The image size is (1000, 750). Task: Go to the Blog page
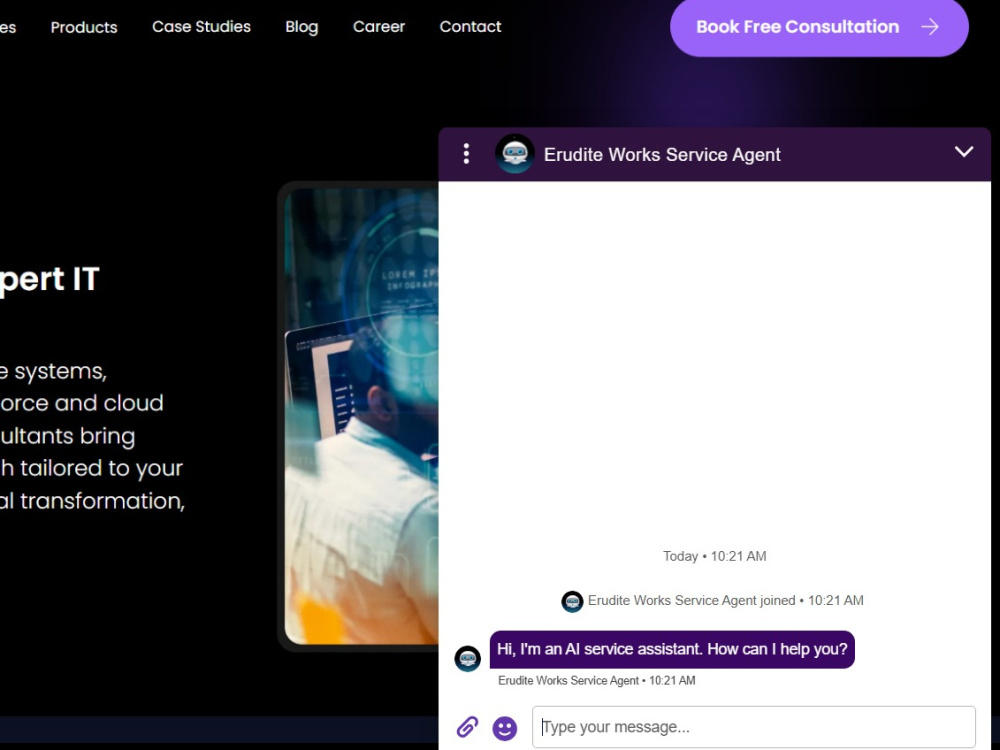[x=302, y=27]
